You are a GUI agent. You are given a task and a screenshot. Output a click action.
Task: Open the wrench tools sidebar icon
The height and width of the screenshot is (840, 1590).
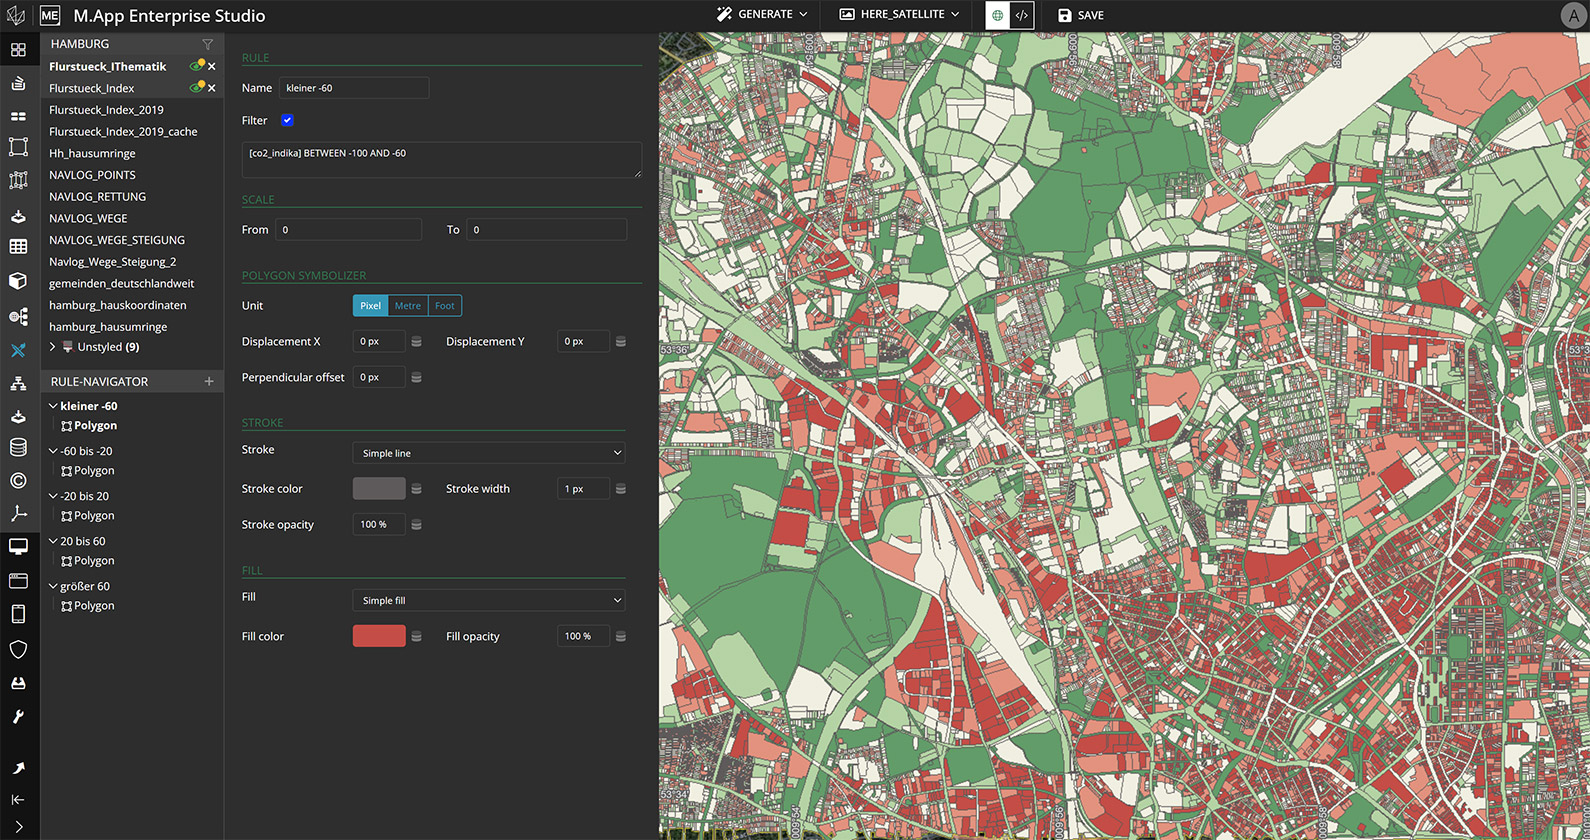pos(18,716)
